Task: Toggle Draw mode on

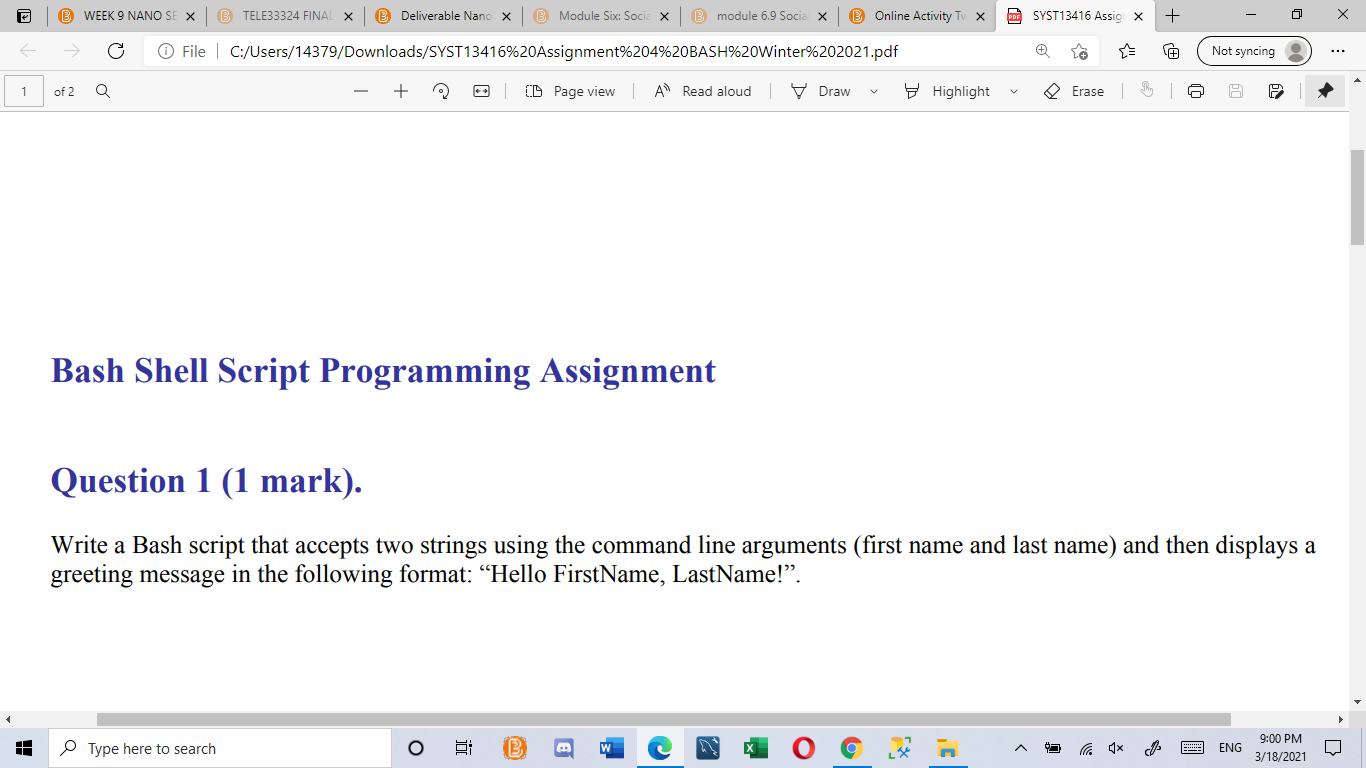Action: click(822, 91)
